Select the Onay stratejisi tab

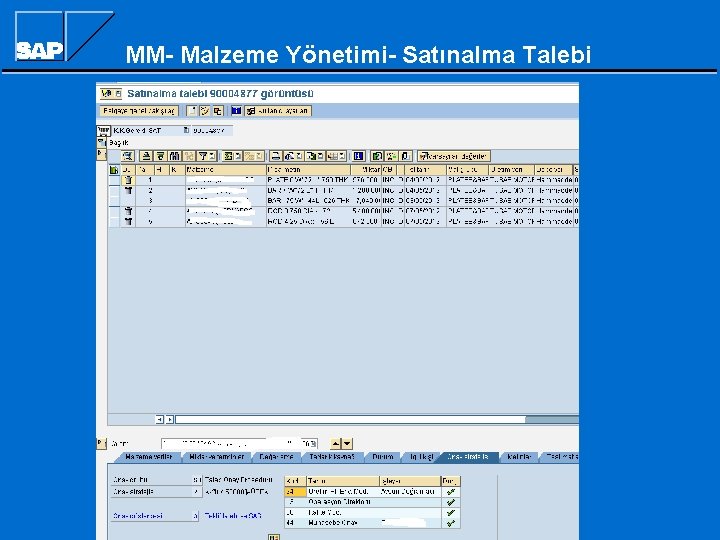click(467, 457)
